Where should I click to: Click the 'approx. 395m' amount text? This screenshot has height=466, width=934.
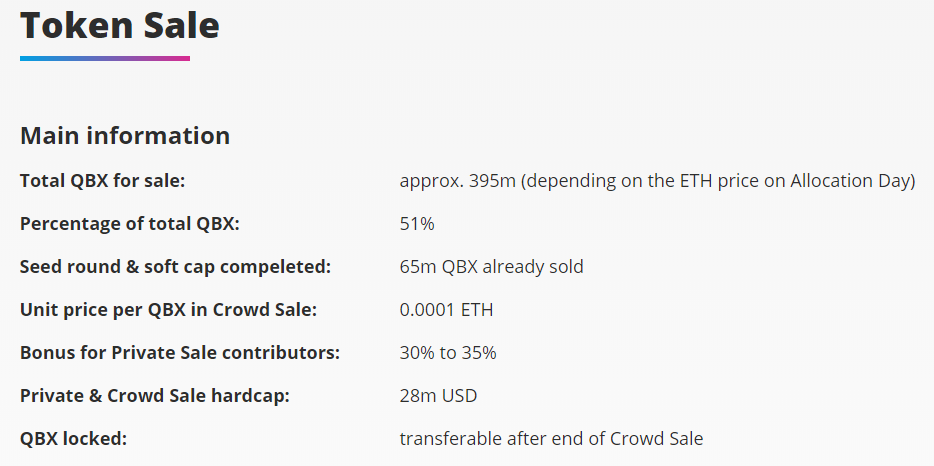(x=457, y=181)
